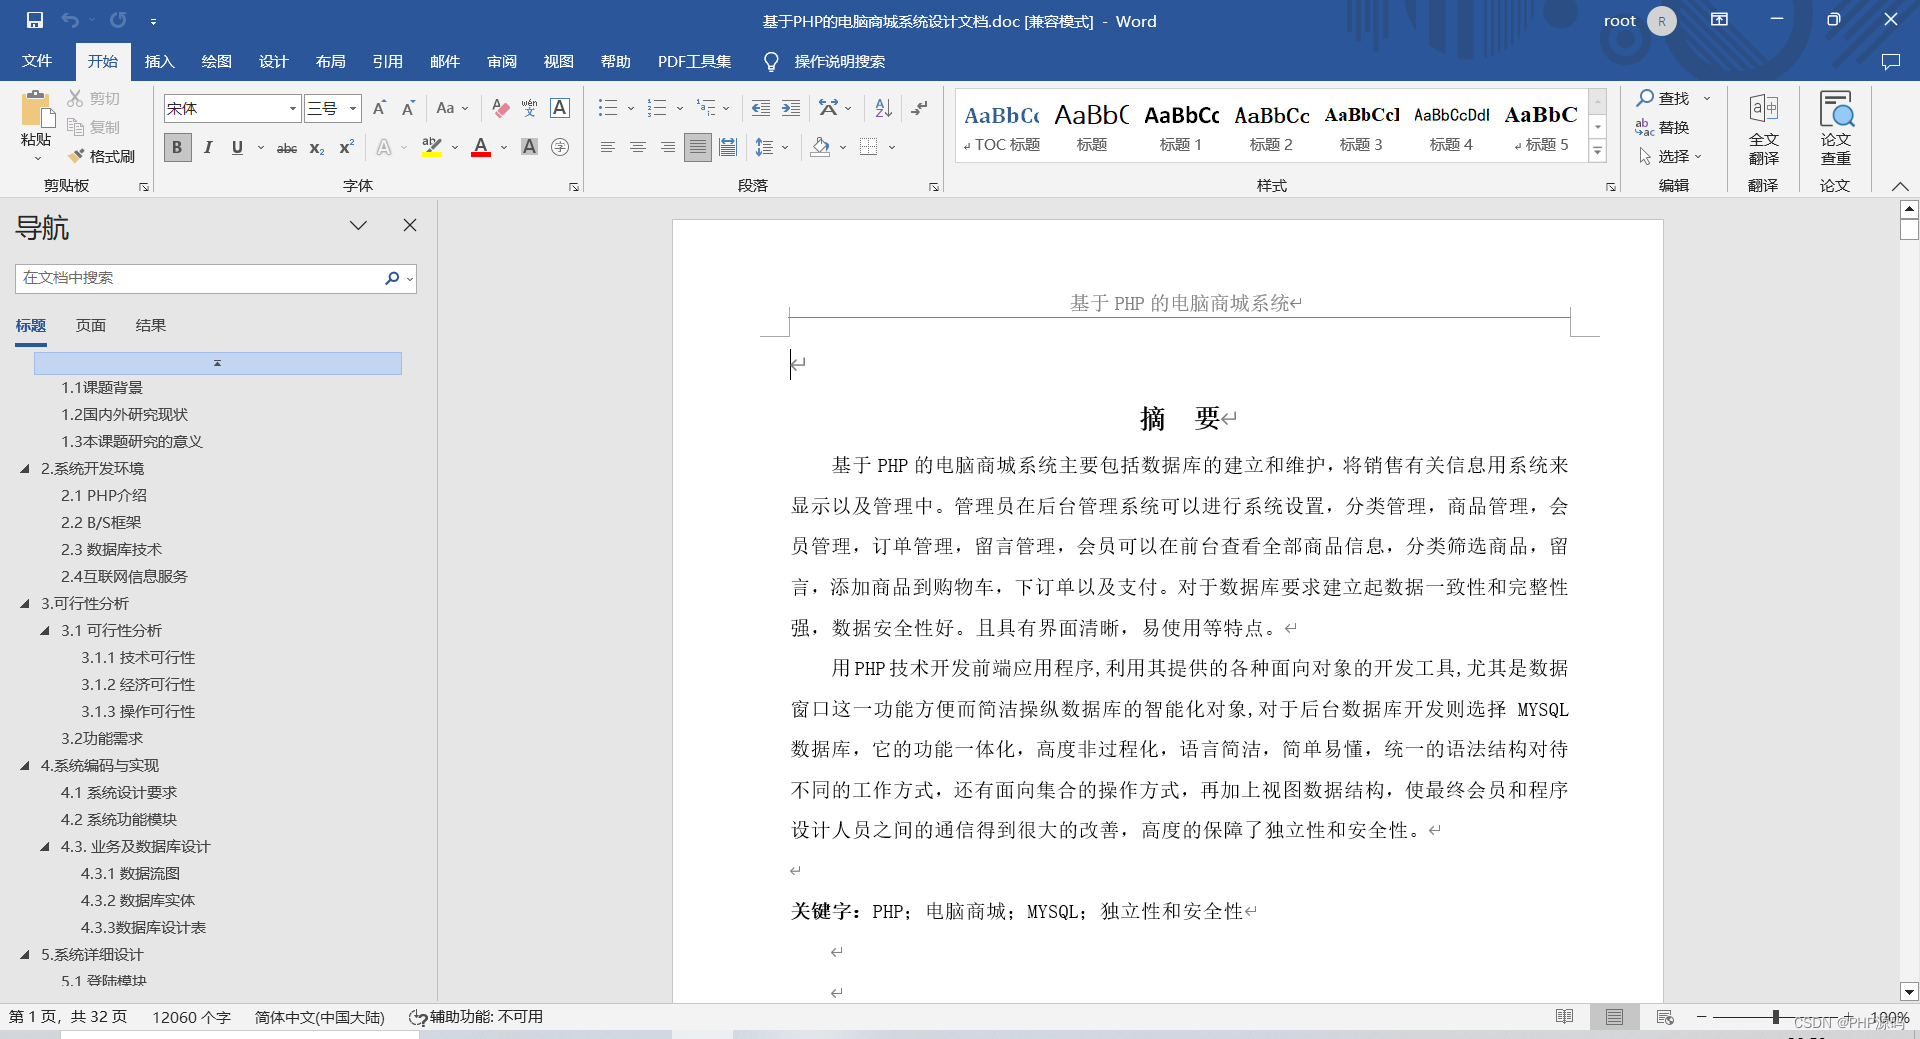
Task: Apply red font color swatch
Action: (x=481, y=148)
